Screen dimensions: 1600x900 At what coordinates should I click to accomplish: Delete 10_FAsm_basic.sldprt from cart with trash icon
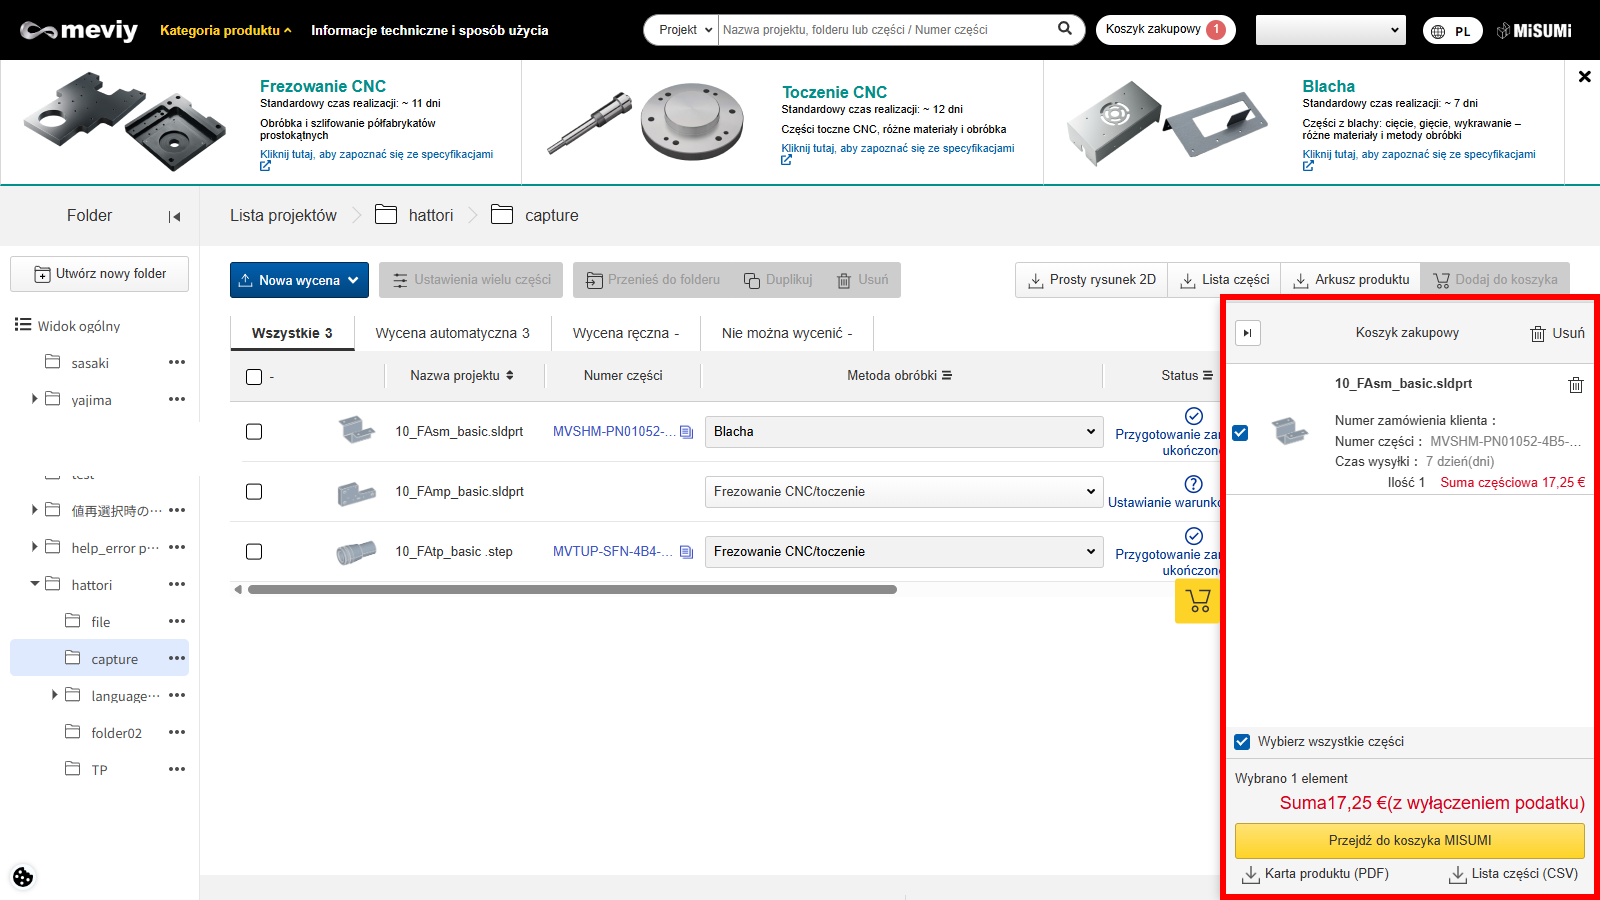(x=1575, y=385)
